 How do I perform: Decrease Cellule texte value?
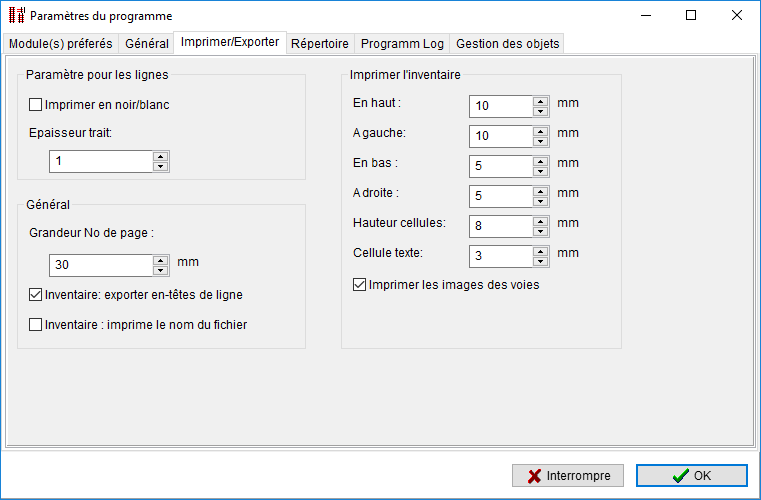point(541,262)
